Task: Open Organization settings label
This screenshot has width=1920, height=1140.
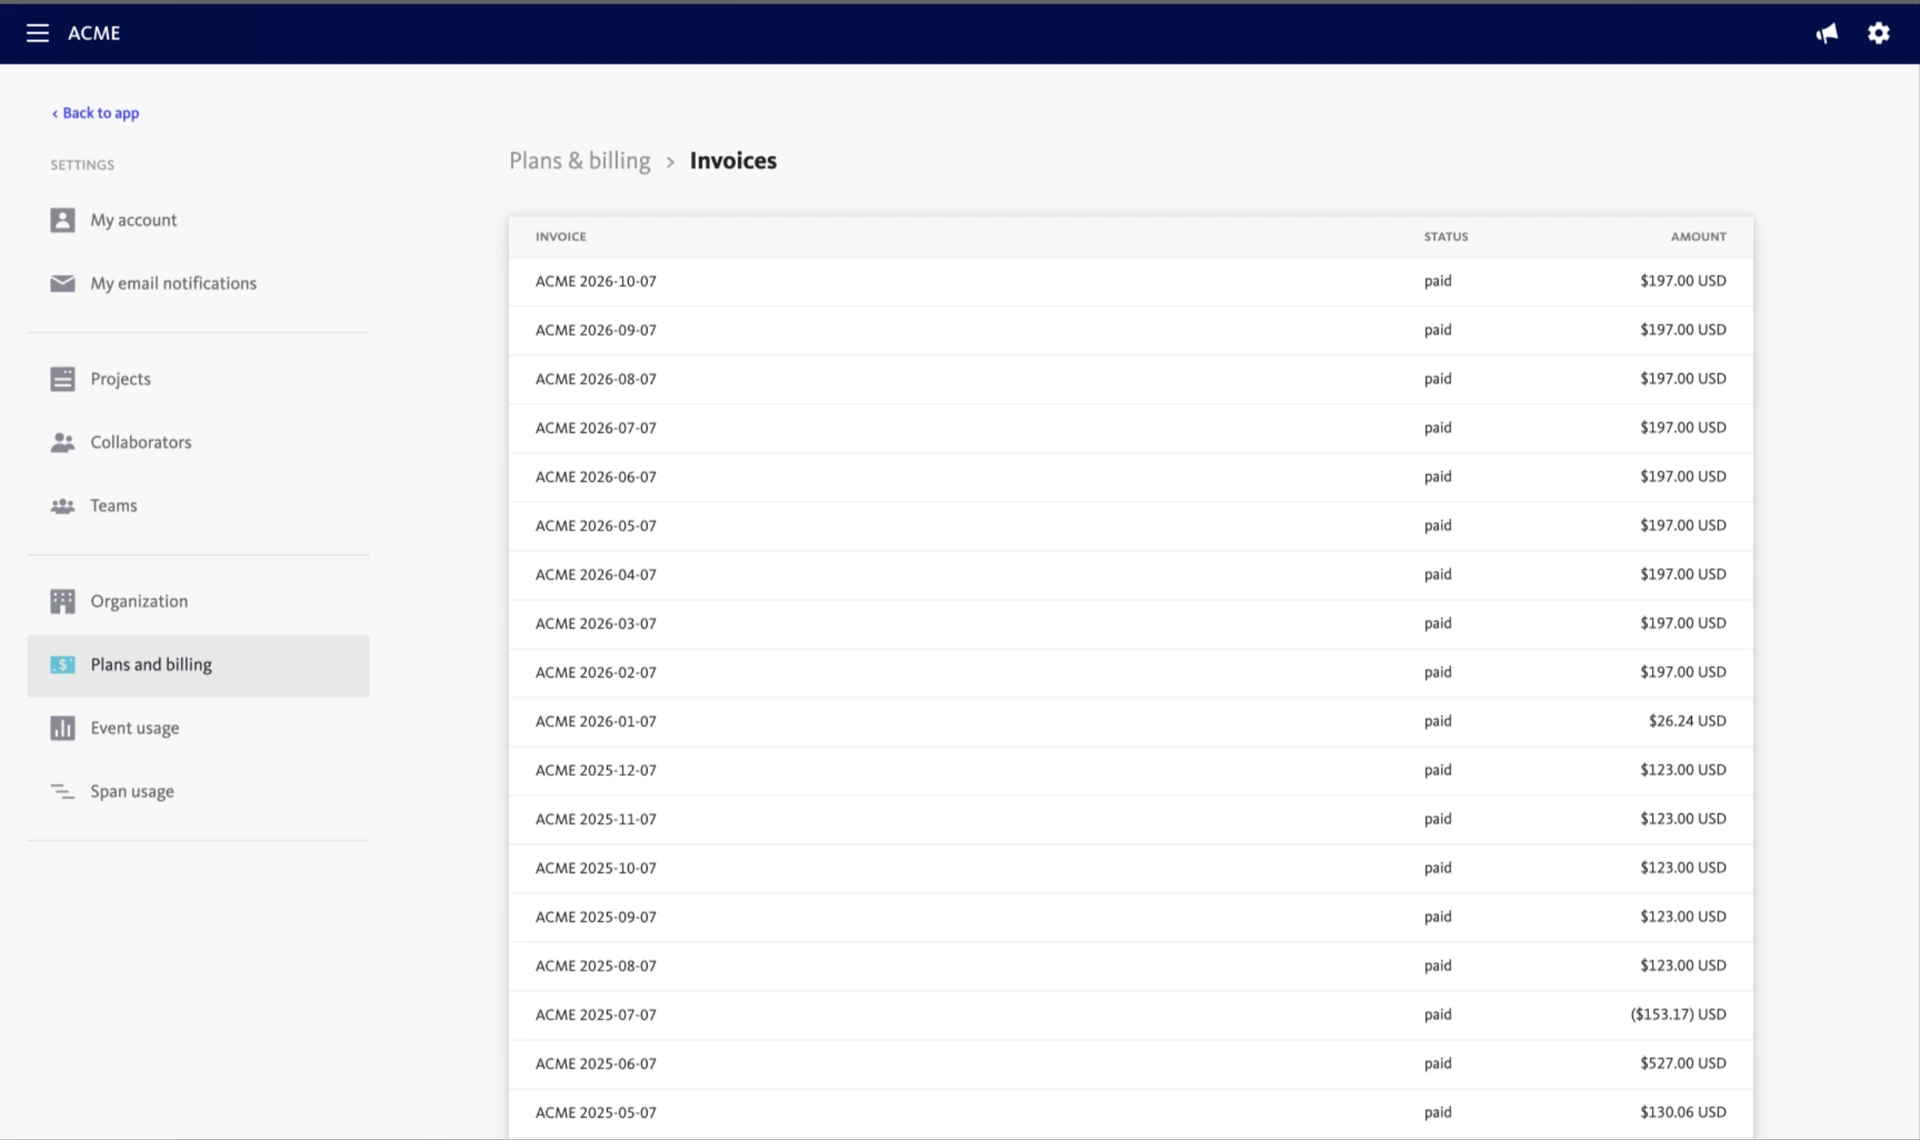Action: 139,601
